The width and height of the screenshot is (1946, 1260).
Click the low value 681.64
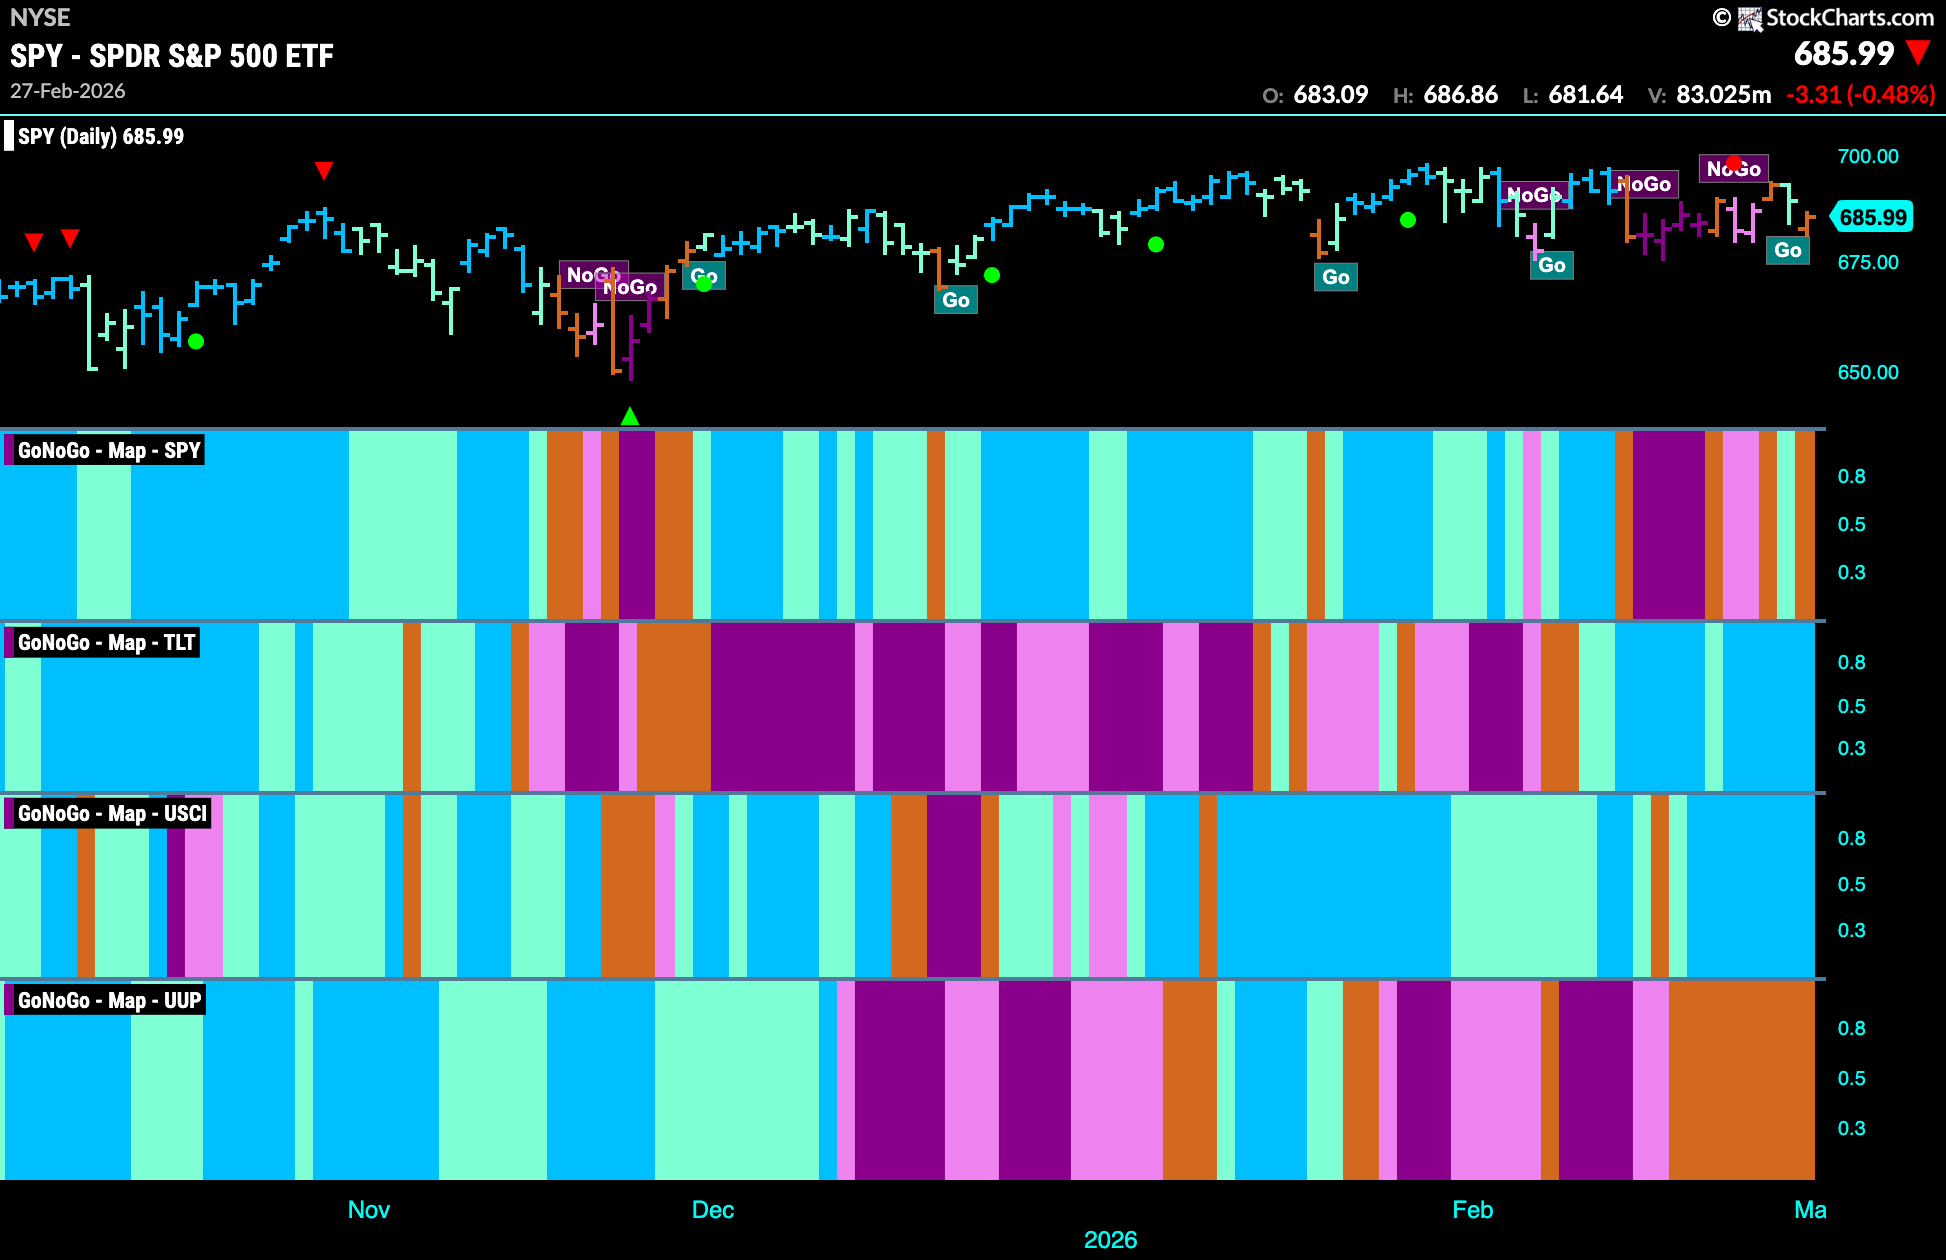pyautogui.click(x=1586, y=95)
